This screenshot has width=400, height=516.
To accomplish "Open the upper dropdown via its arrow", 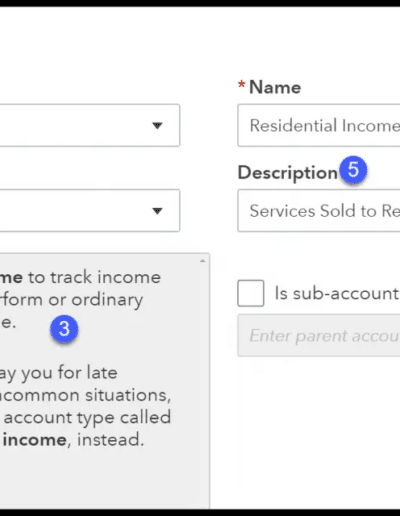I will click(x=157, y=125).
